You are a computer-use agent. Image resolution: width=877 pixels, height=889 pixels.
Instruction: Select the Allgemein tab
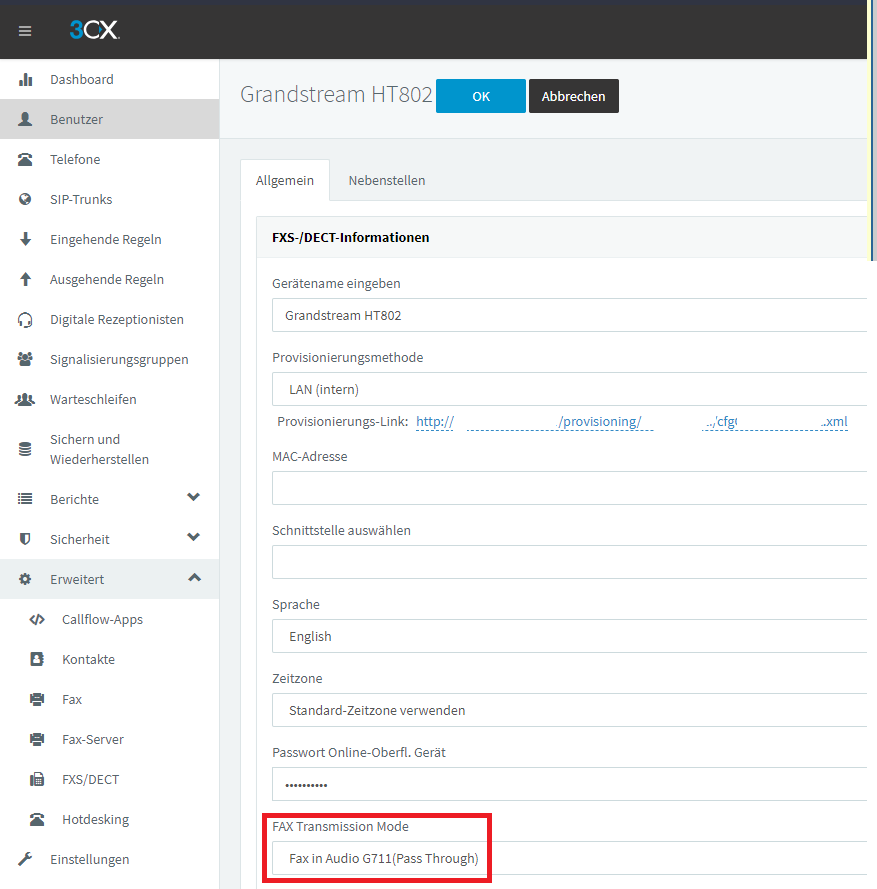point(285,181)
